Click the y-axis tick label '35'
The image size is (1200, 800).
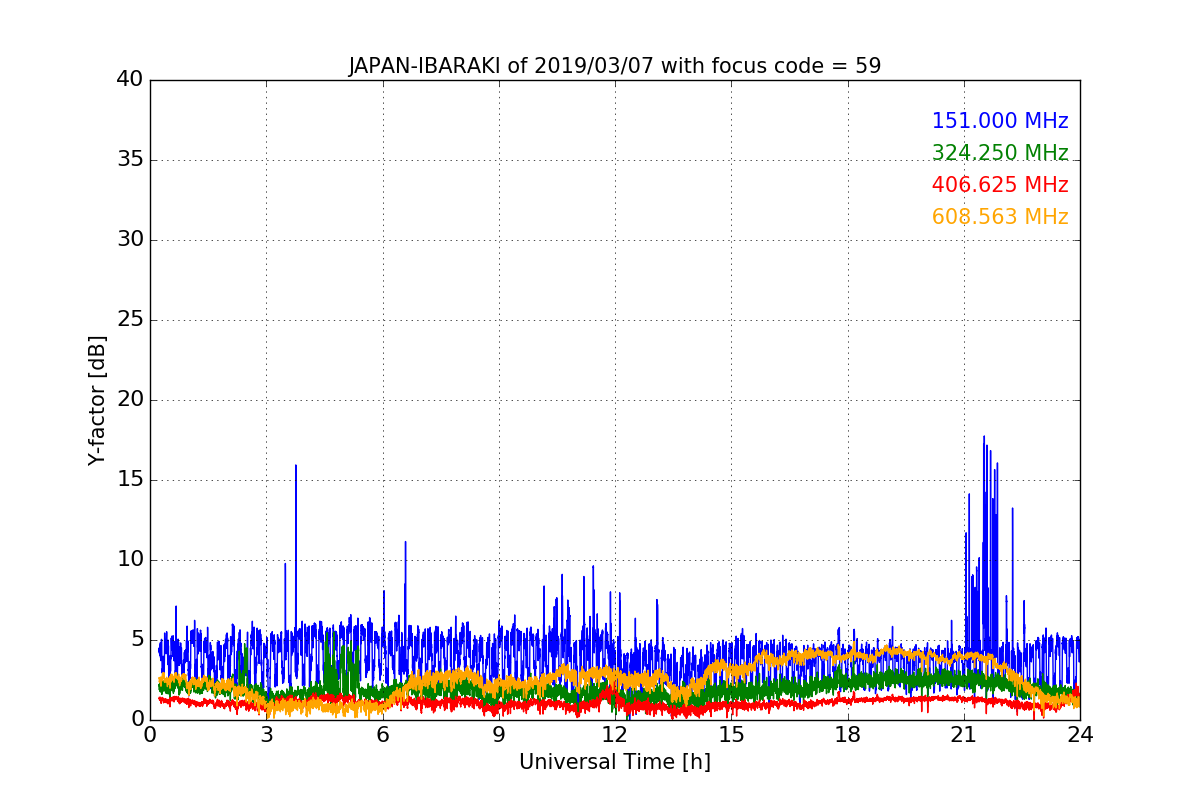(129, 159)
